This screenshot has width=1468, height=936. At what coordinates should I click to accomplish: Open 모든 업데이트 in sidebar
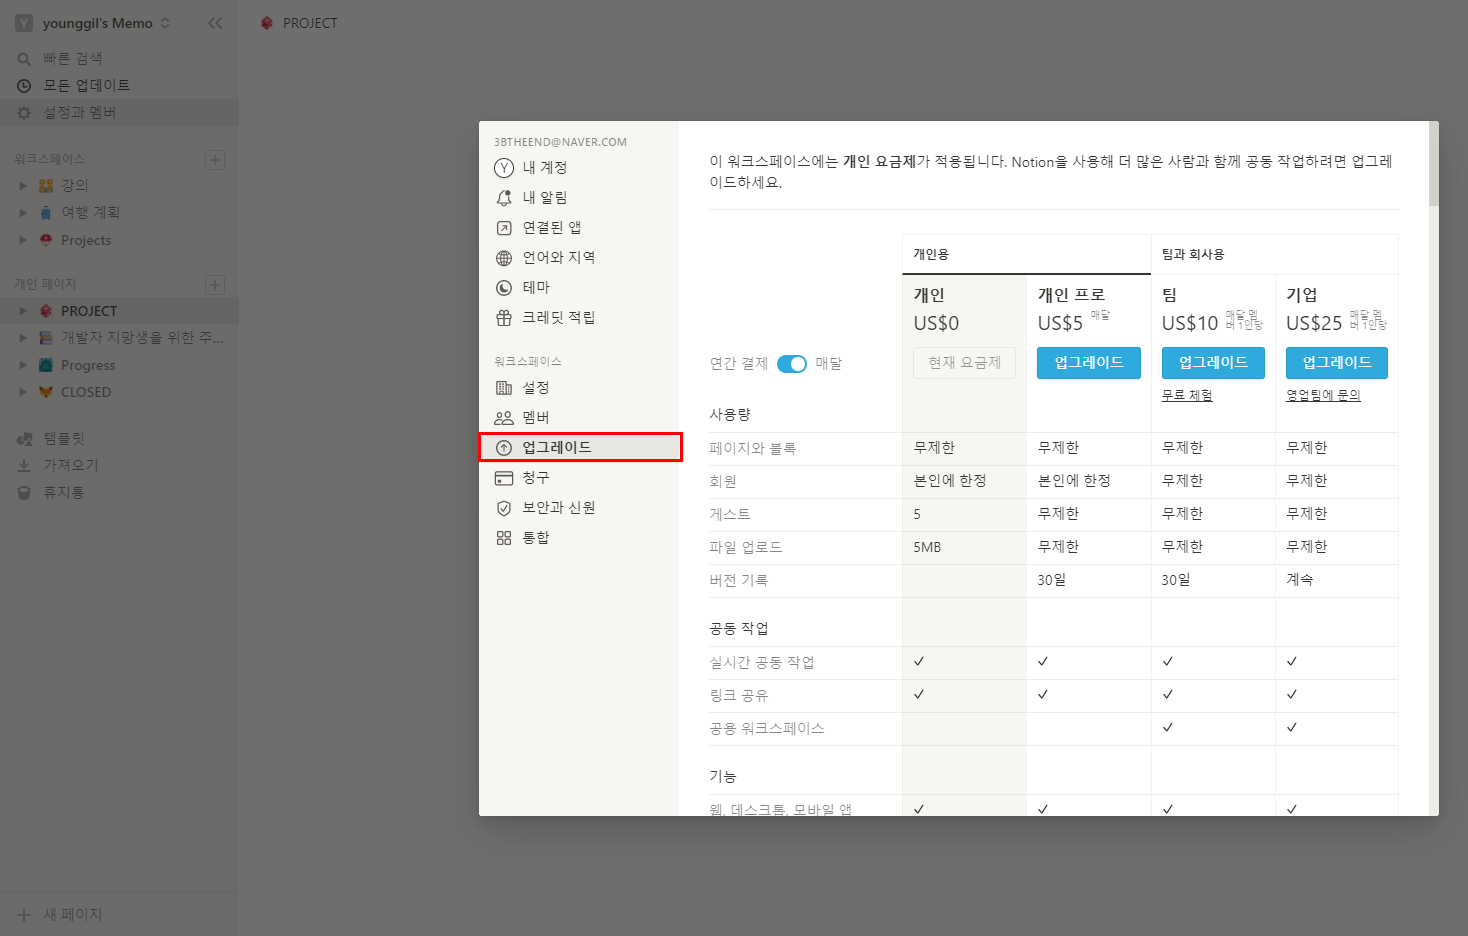[x=119, y=86]
